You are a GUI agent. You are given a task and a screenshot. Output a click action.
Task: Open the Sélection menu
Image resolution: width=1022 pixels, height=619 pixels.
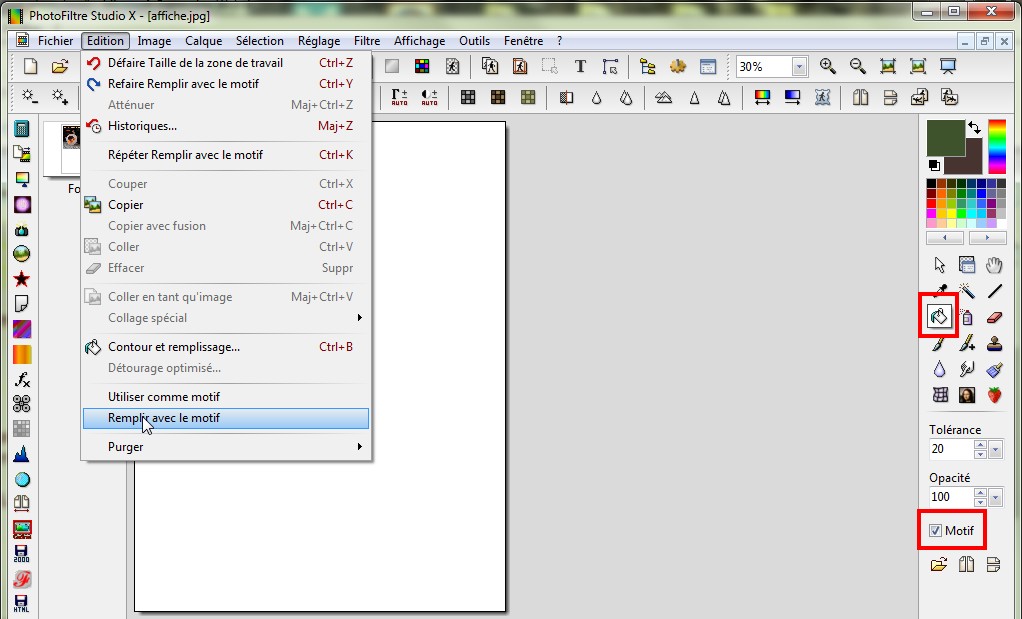tap(259, 41)
